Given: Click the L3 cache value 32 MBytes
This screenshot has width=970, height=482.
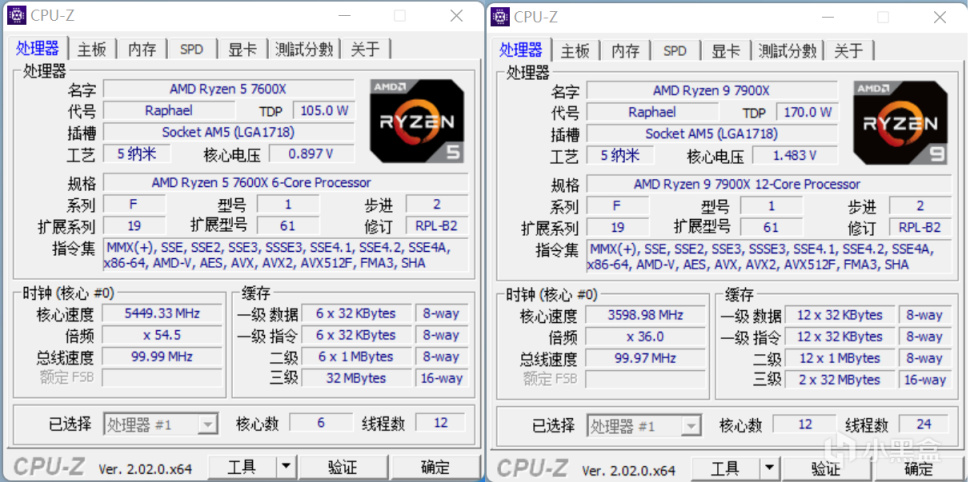Looking at the screenshot, I should point(356,378).
